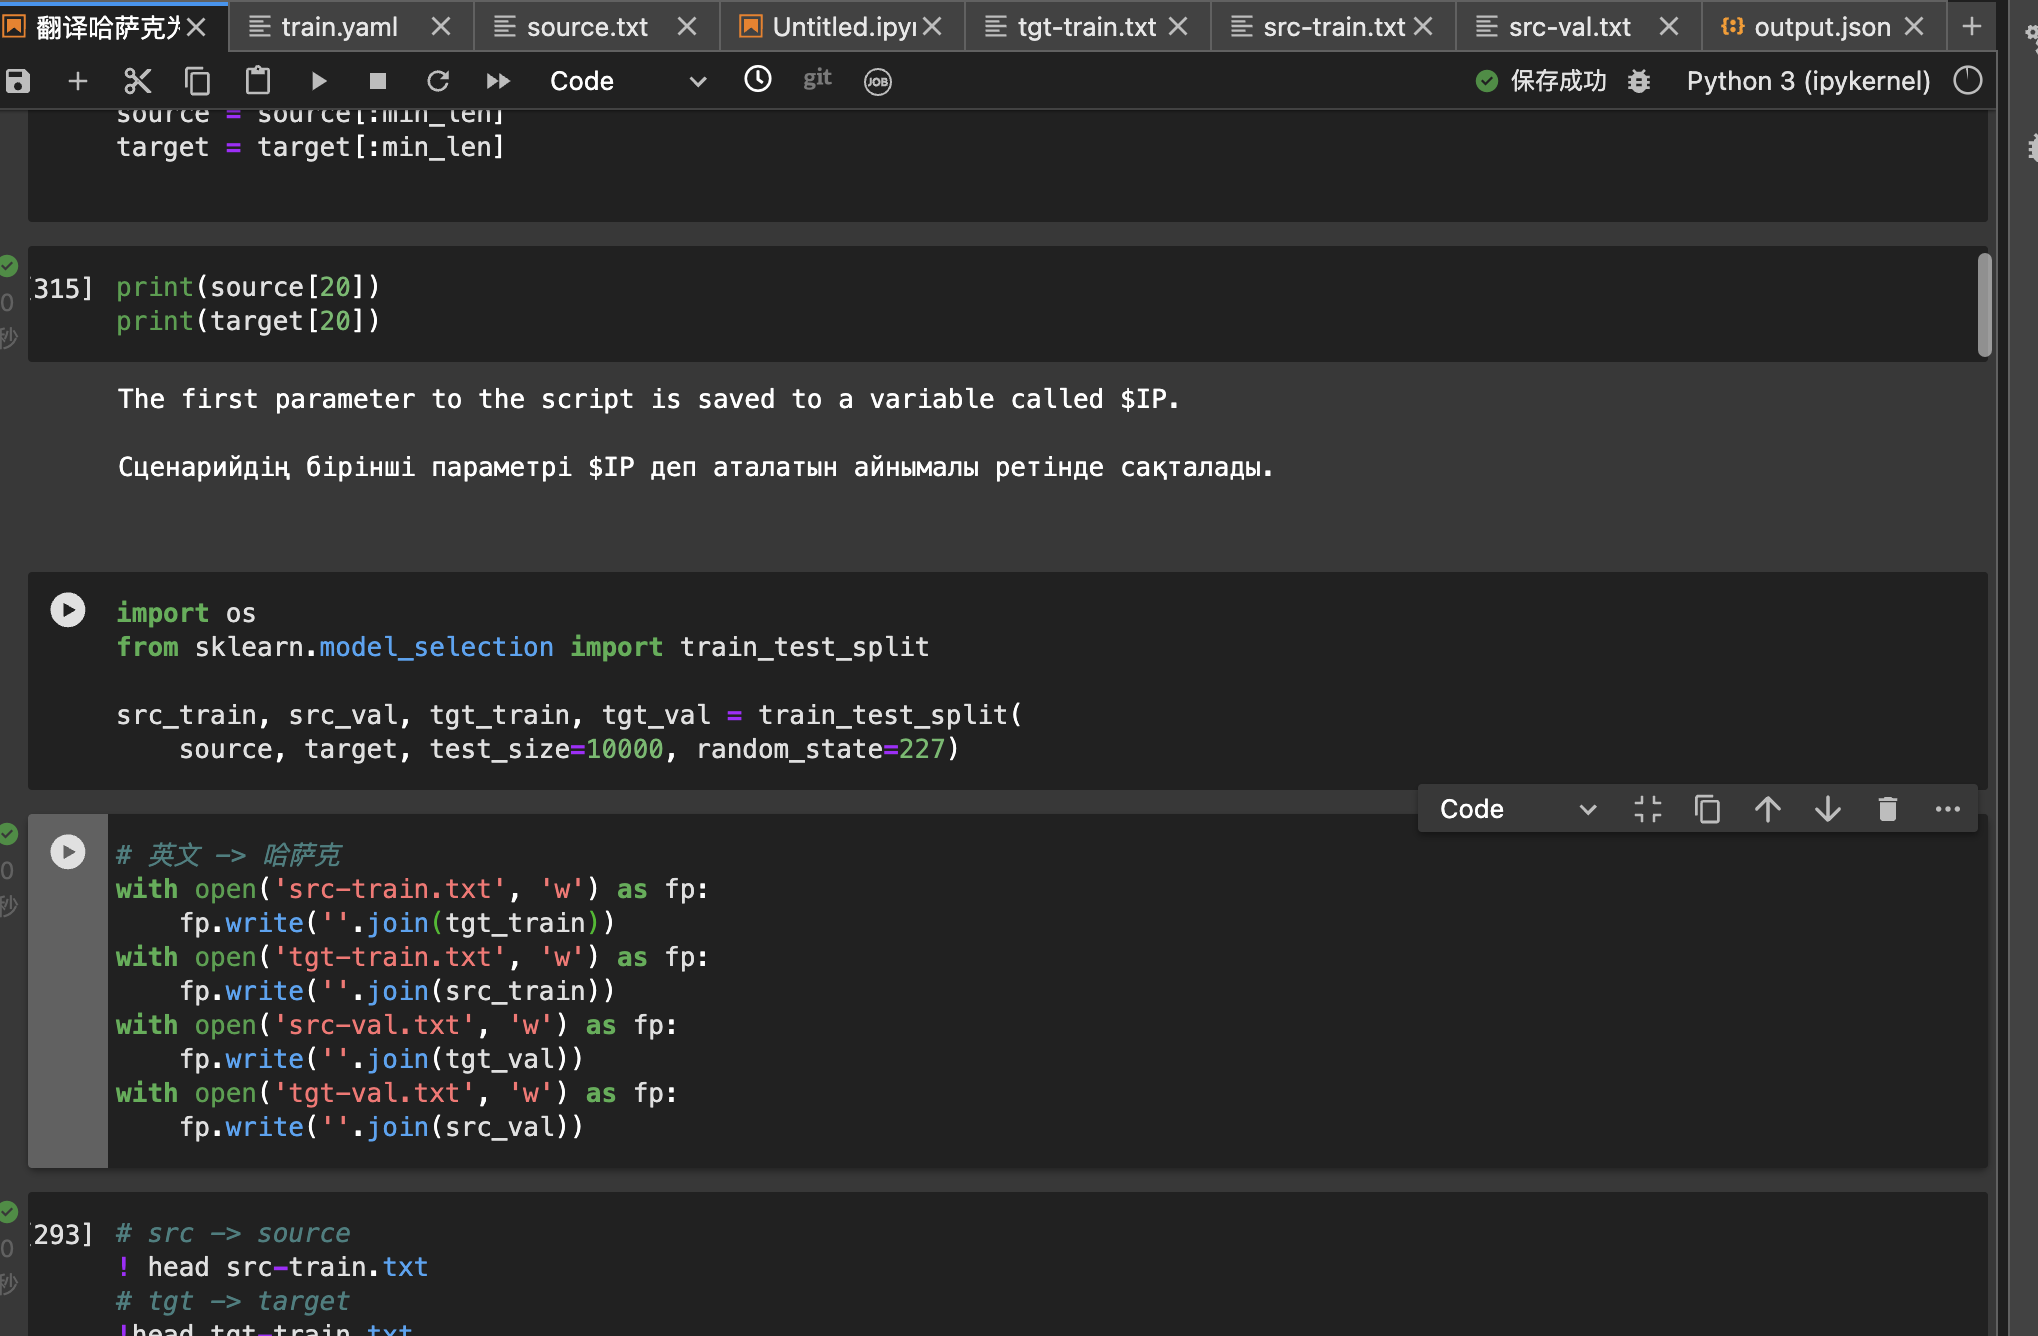Click the collapse cell icon in cell toolbar
Viewport: 2038px width, 1336px height.
coord(1648,809)
